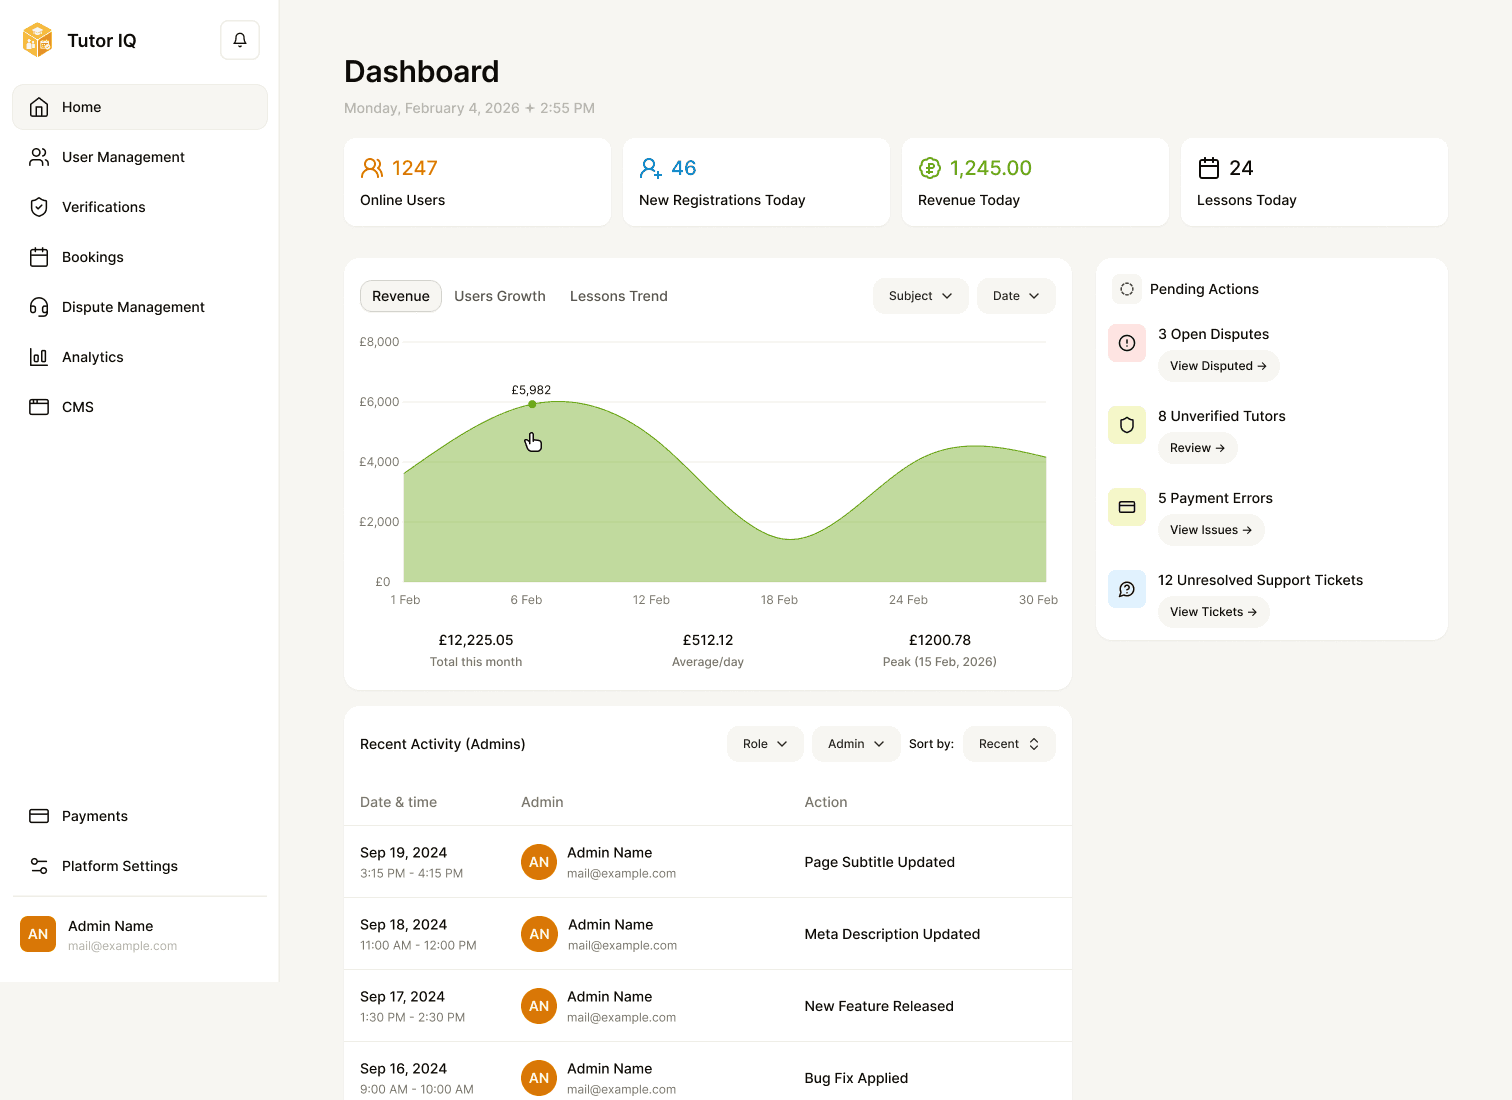Click View Tickets button
Image resolution: width=1512 pixels, height=1100 pixels.
pos(1213,612)
